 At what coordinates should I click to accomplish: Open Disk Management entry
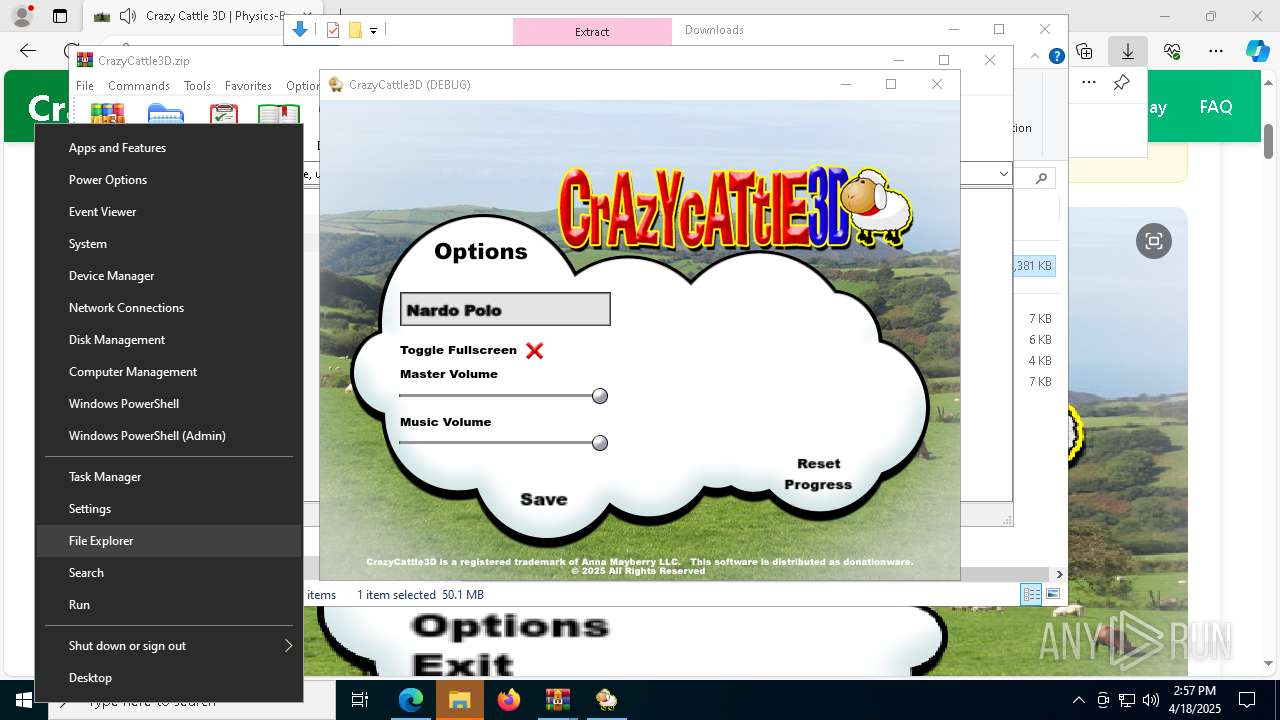tap(169, 340)
